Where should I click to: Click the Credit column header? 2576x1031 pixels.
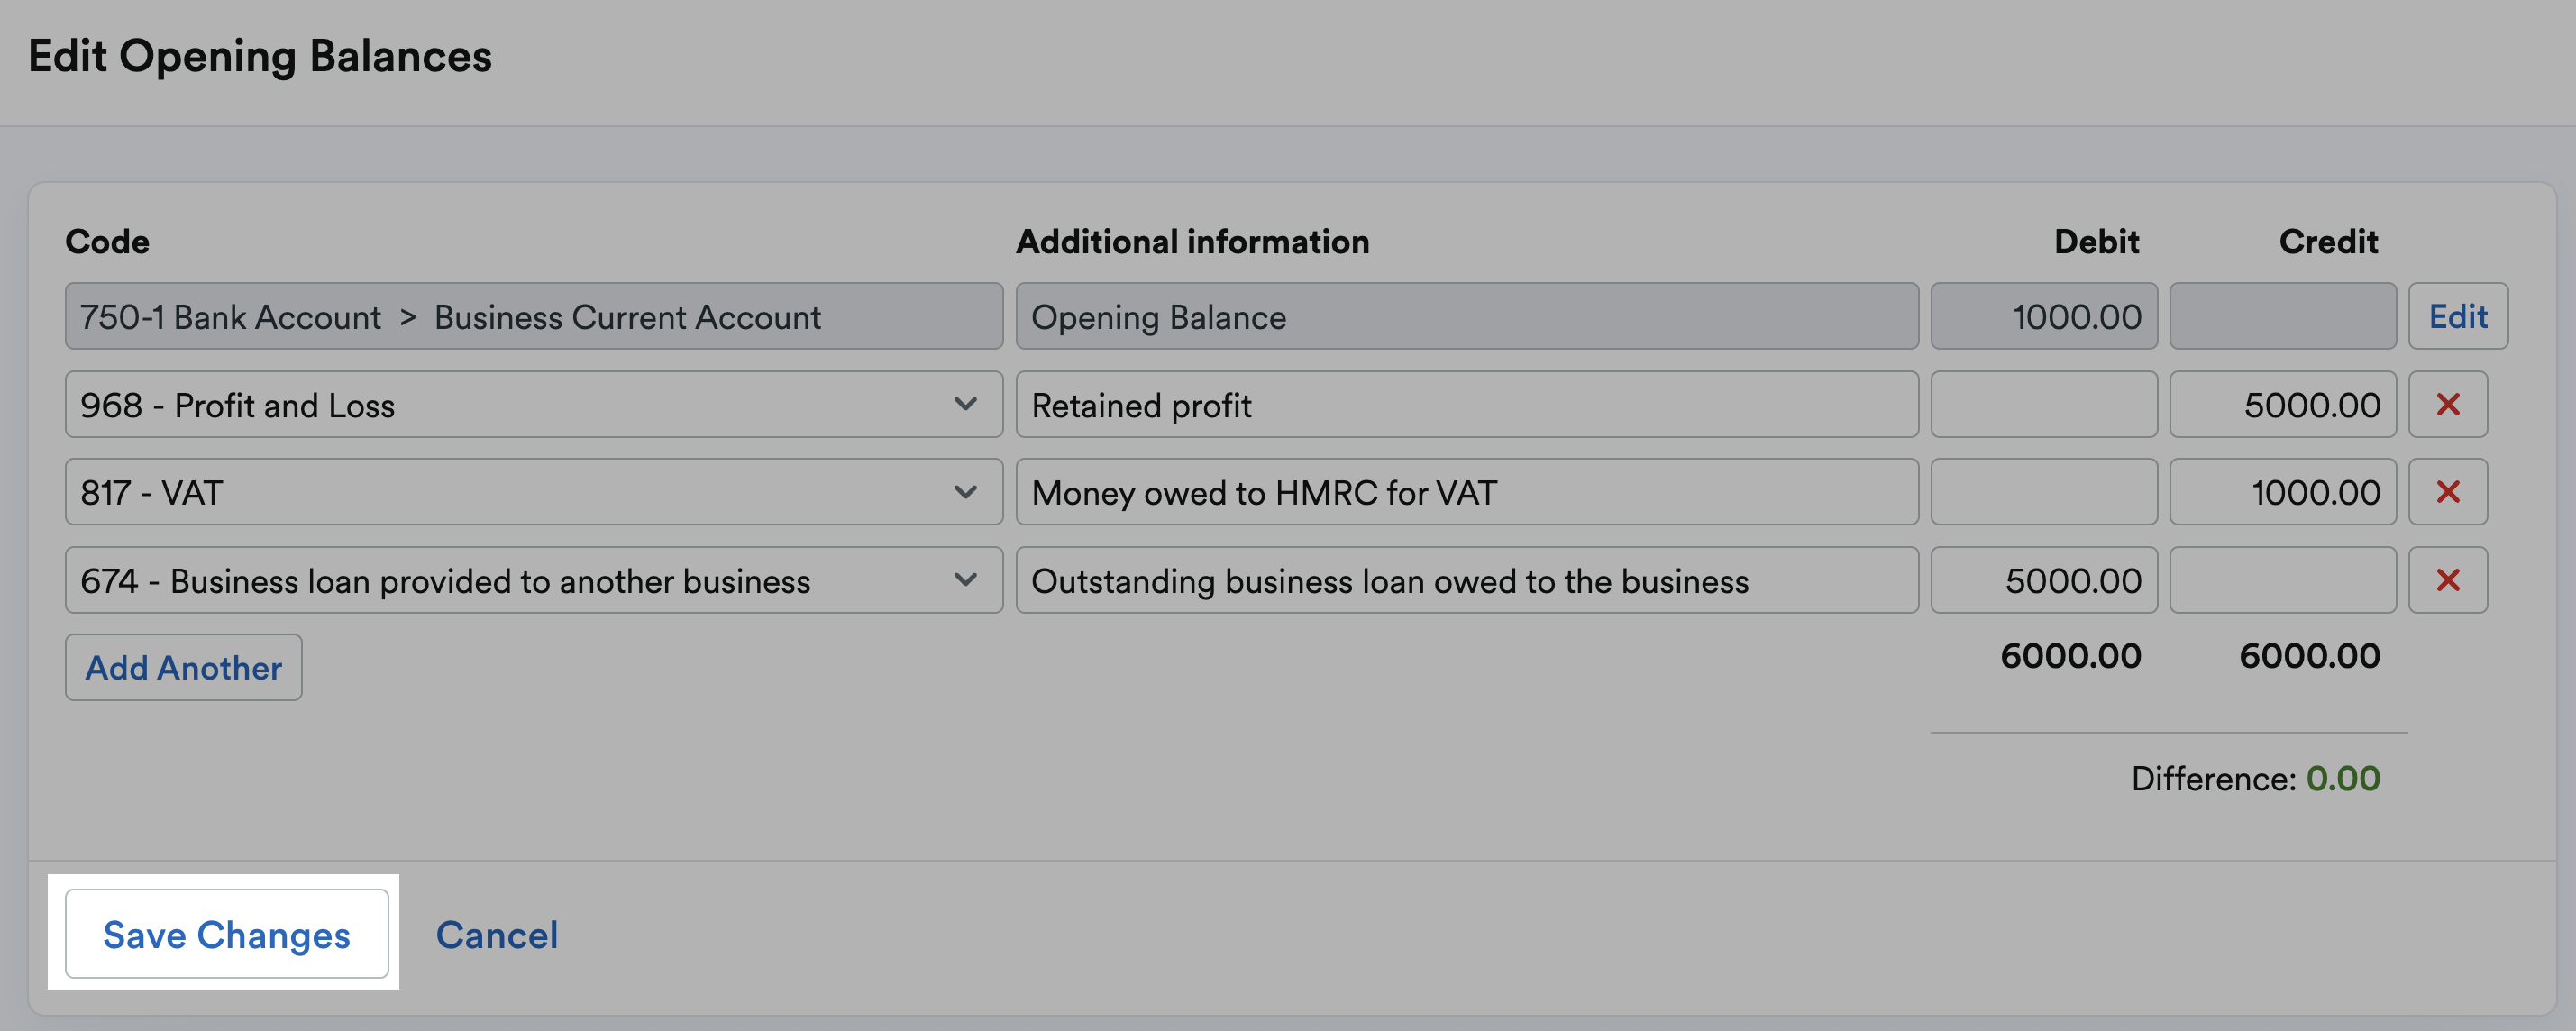2328,241
